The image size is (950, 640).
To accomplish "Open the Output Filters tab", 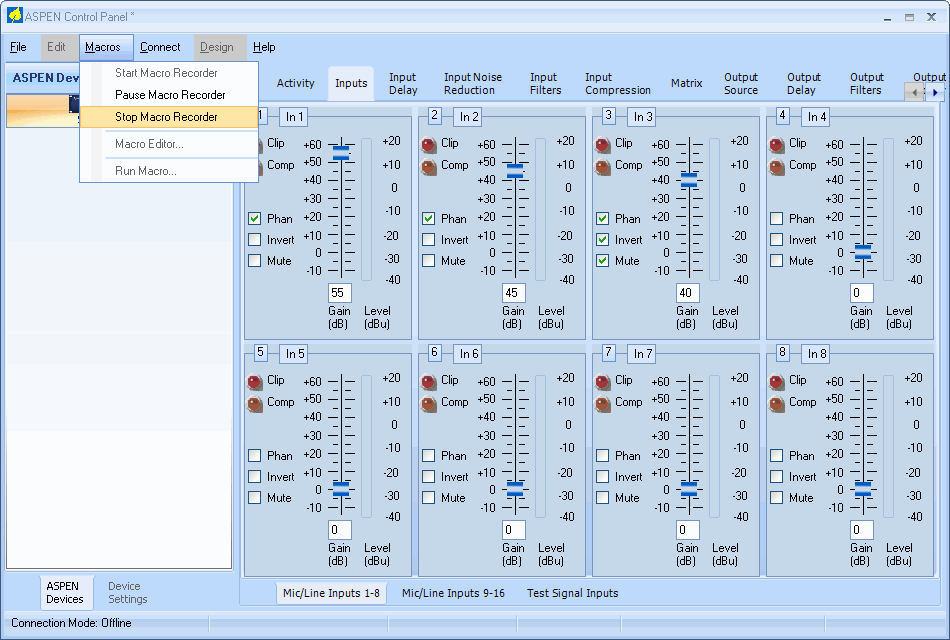I will [x=866, y=84].
